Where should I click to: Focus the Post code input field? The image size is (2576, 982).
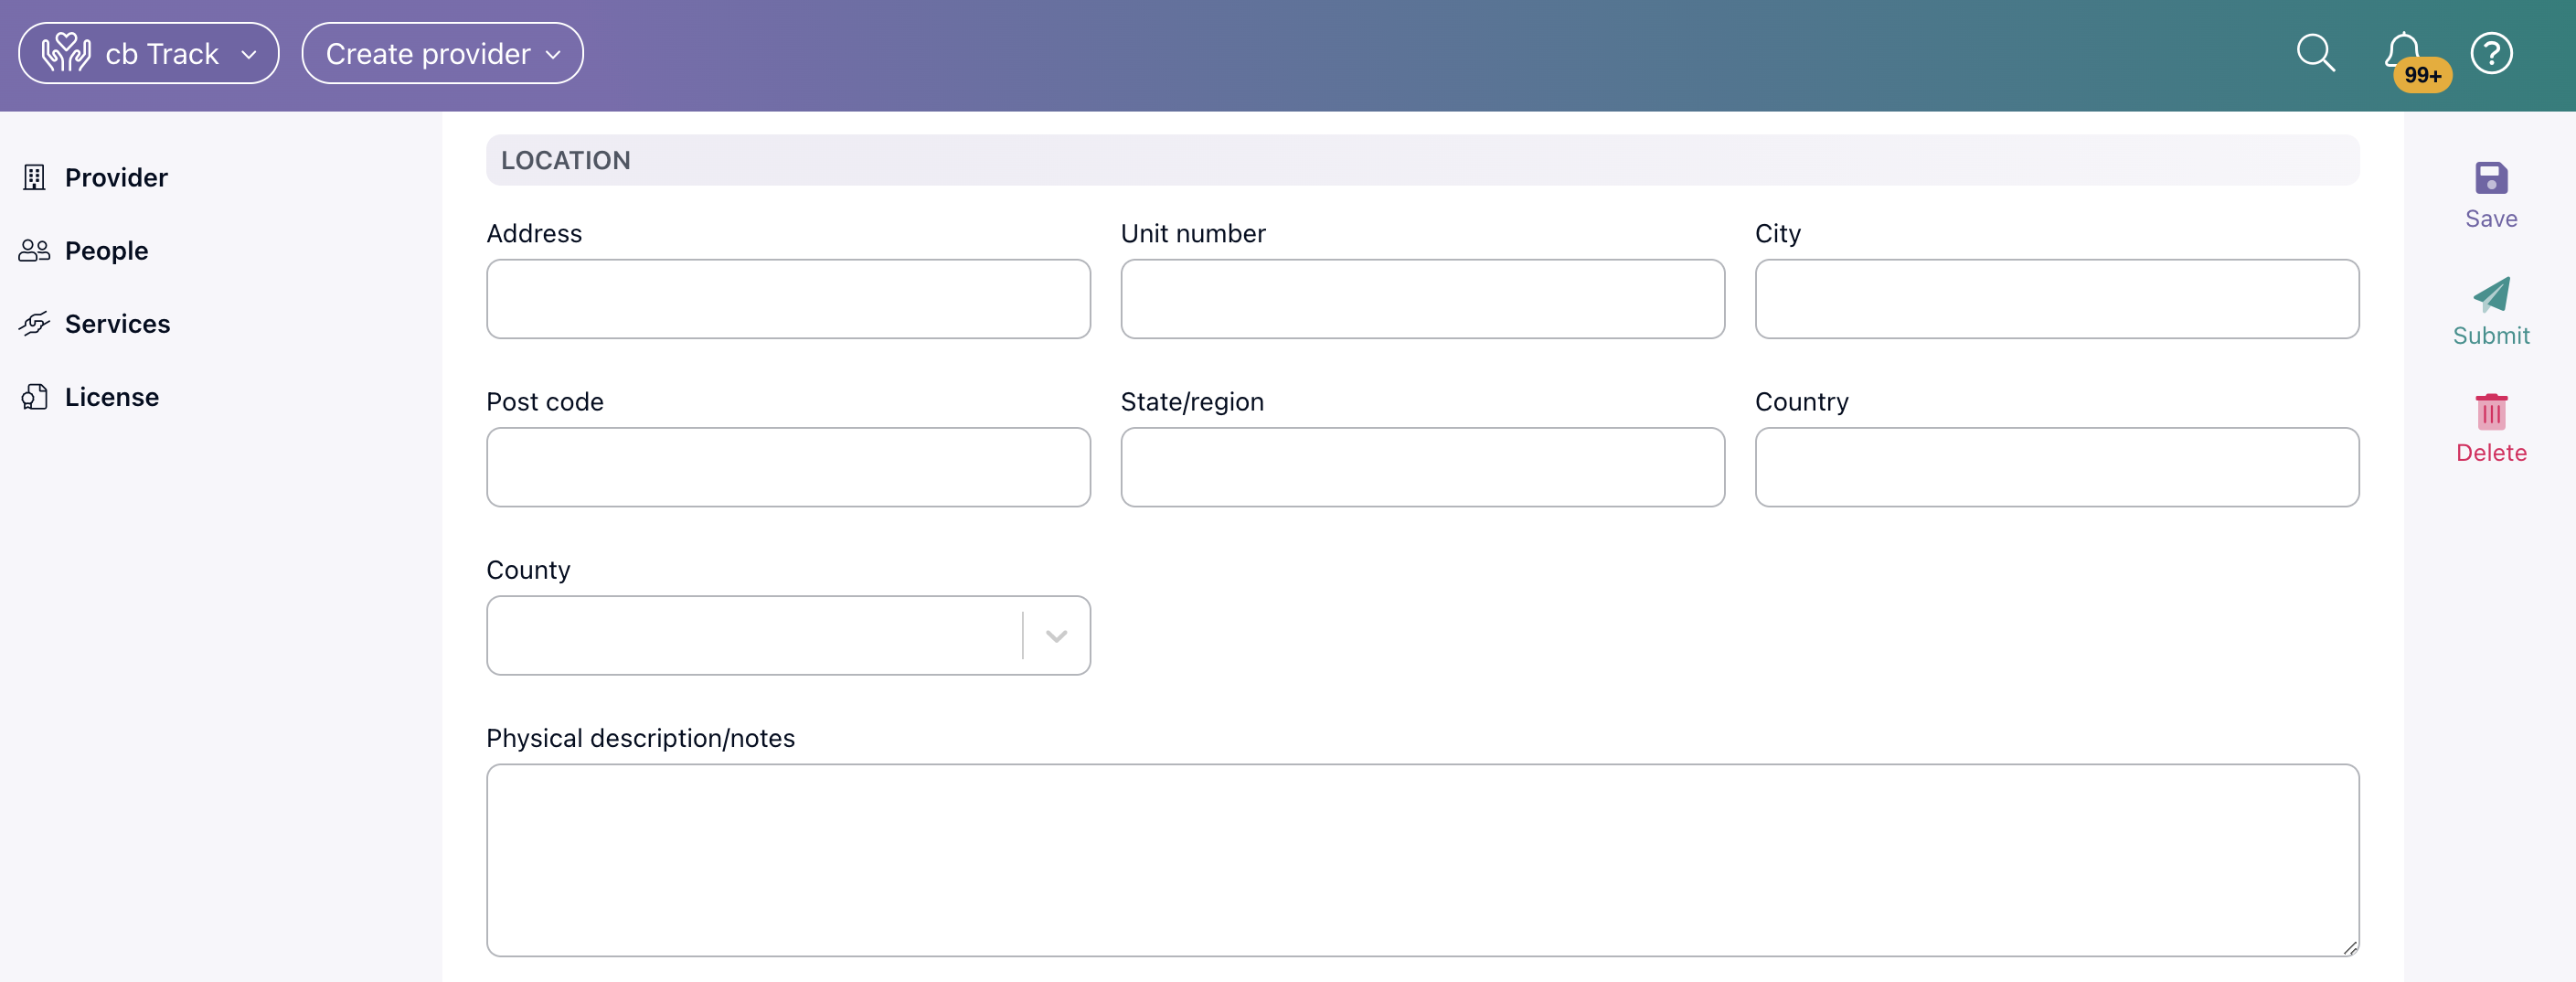point(788,467)
